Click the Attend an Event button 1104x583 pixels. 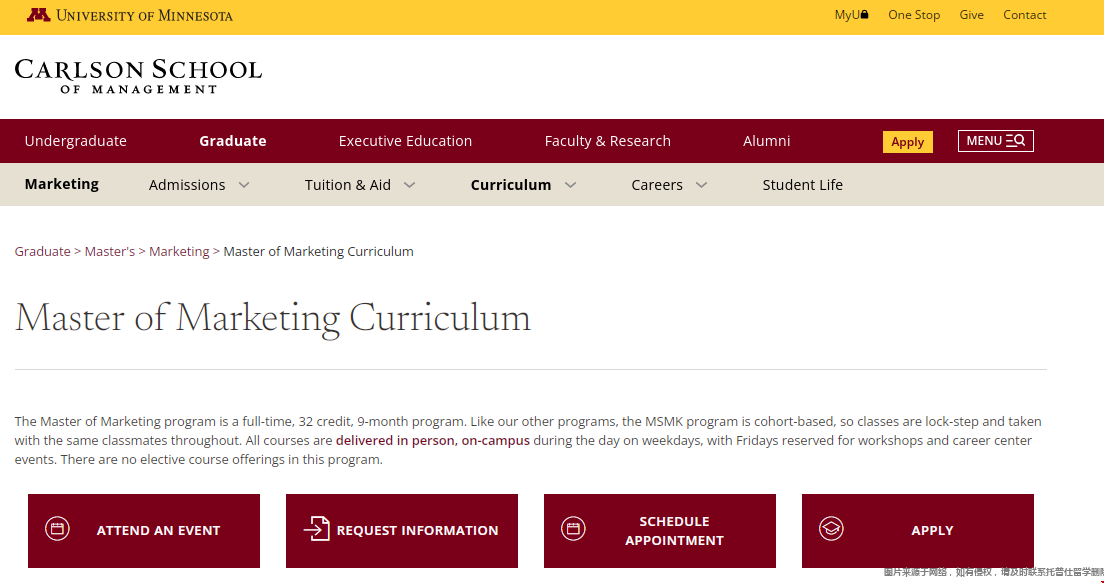tap(144, 530)
